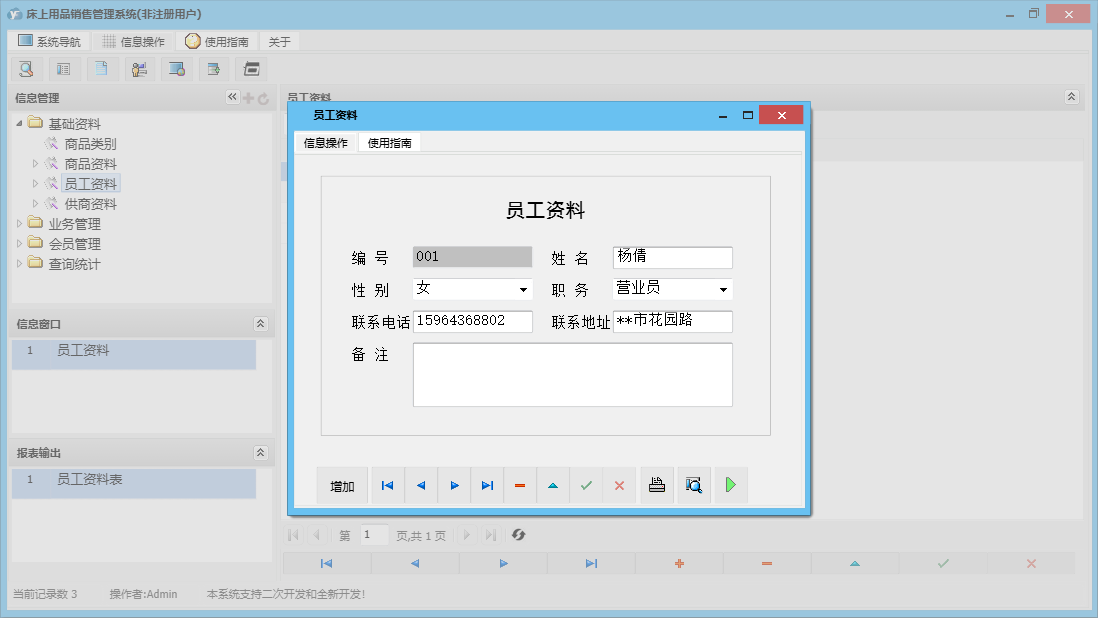The width and height of the screenshot is (1098, 618).
Task: Open the 系统导航 menu
Action: pos(46,41)
